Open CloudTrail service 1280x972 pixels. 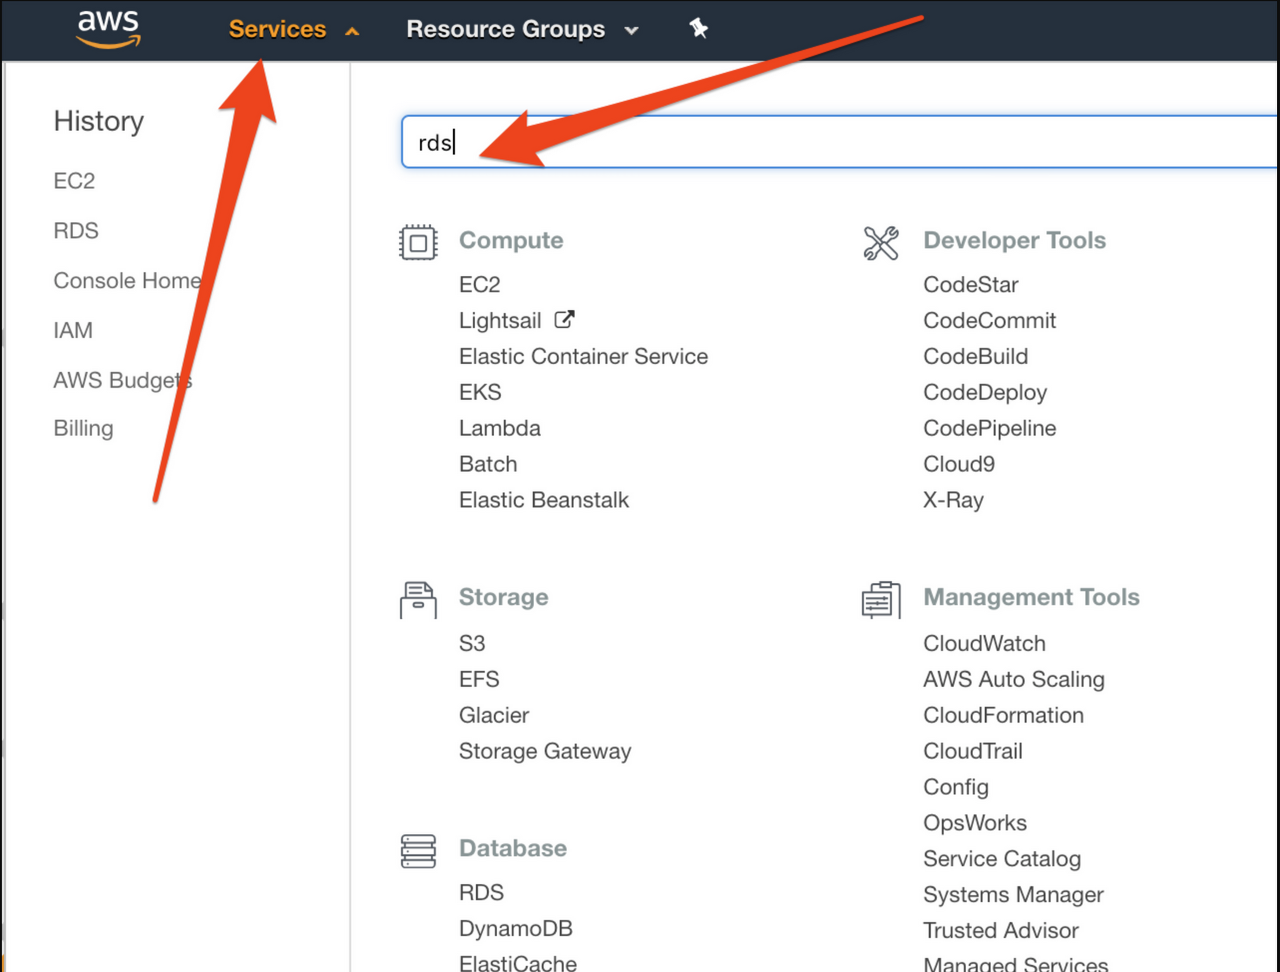973,752
